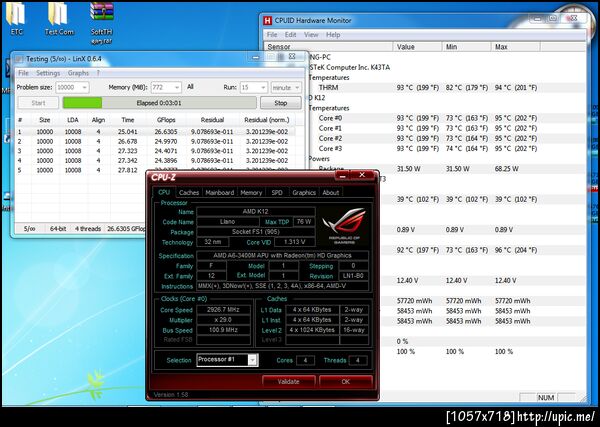Image resolution: width=600 pixels, height=427 pixels.
Task: Open the File menu in Hardware Monitor
Action: coord(272,34)
